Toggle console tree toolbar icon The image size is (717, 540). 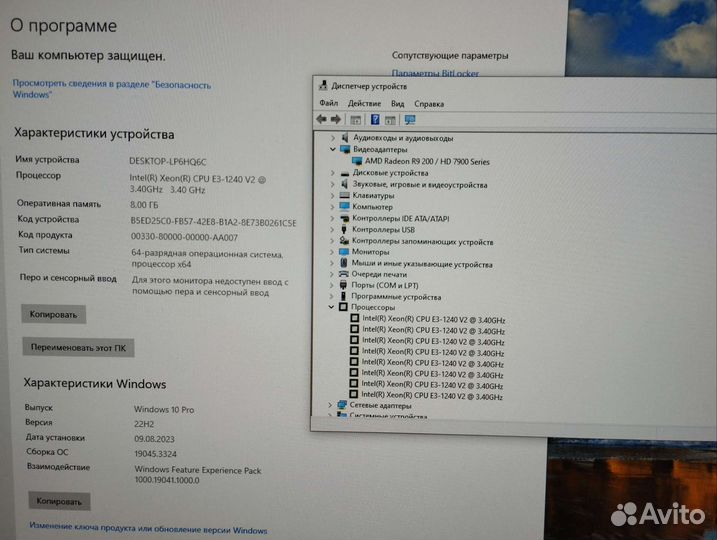(x=355, y=120)
